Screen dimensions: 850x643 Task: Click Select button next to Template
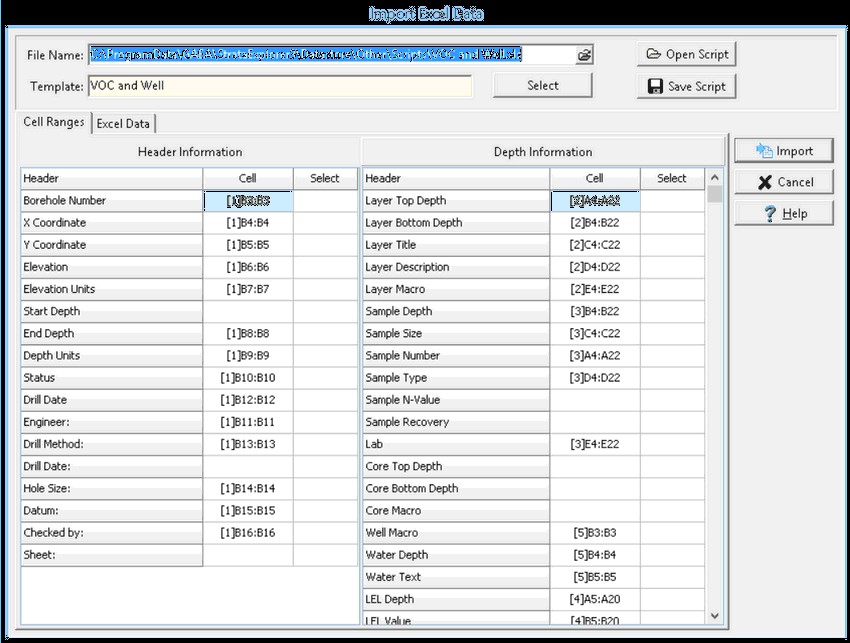(542, 86)
